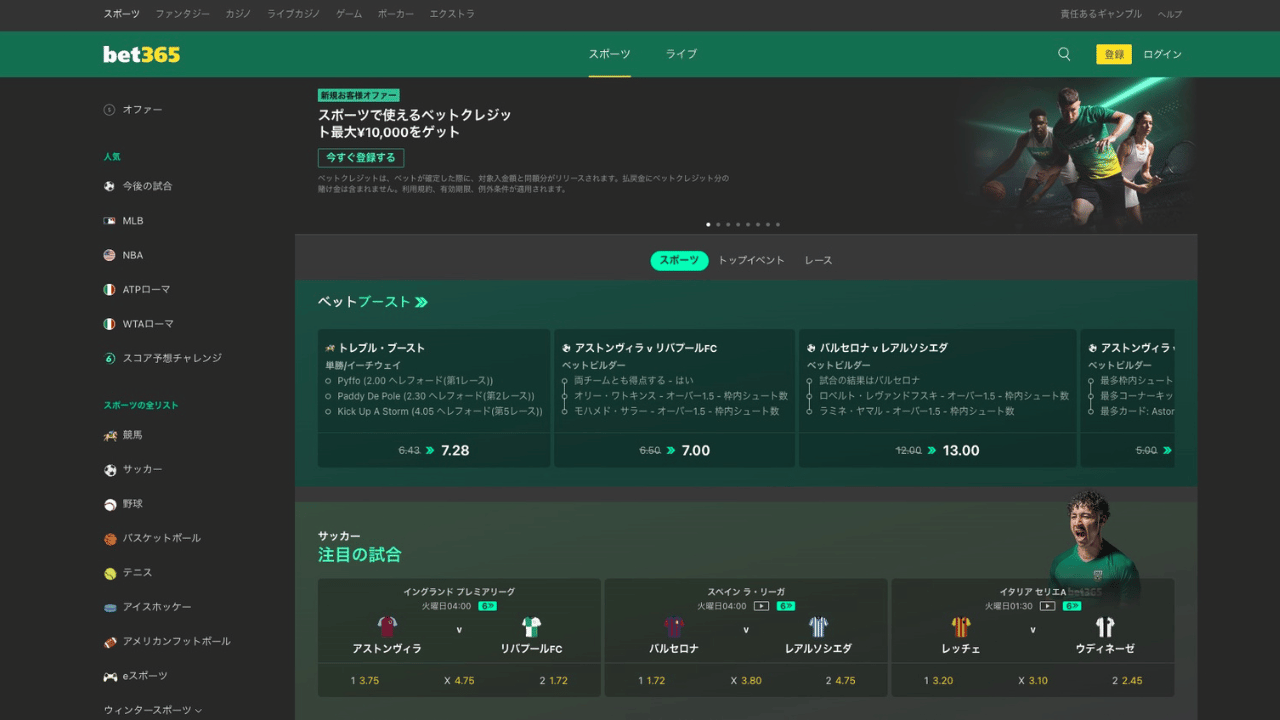
Task: Open the ライブ tab in green header
Action: pos(681,54)
